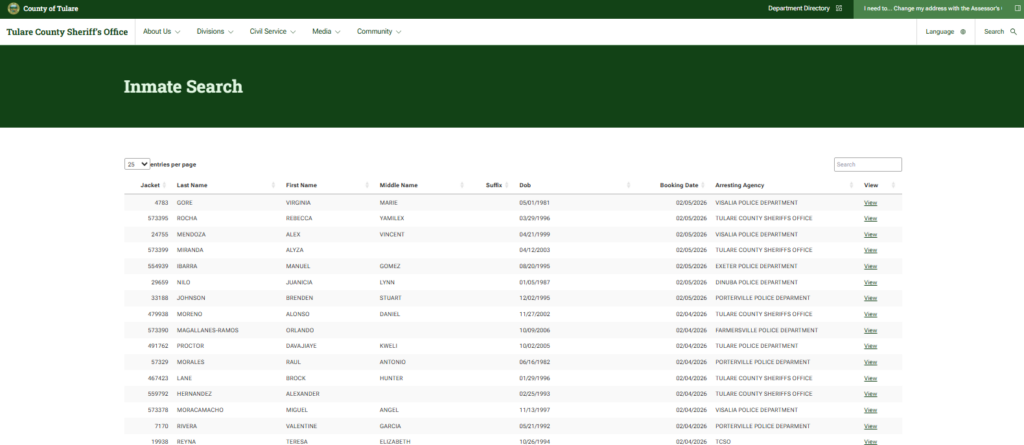The image size is (1024, 445).
Task: Sort table by Dob column arrows
Action: [x=629, y=185]
